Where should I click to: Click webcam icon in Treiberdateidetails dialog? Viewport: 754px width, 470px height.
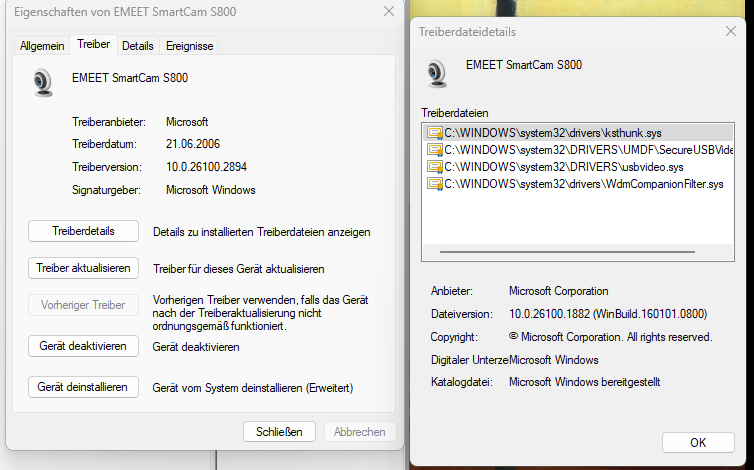point(437,73)
